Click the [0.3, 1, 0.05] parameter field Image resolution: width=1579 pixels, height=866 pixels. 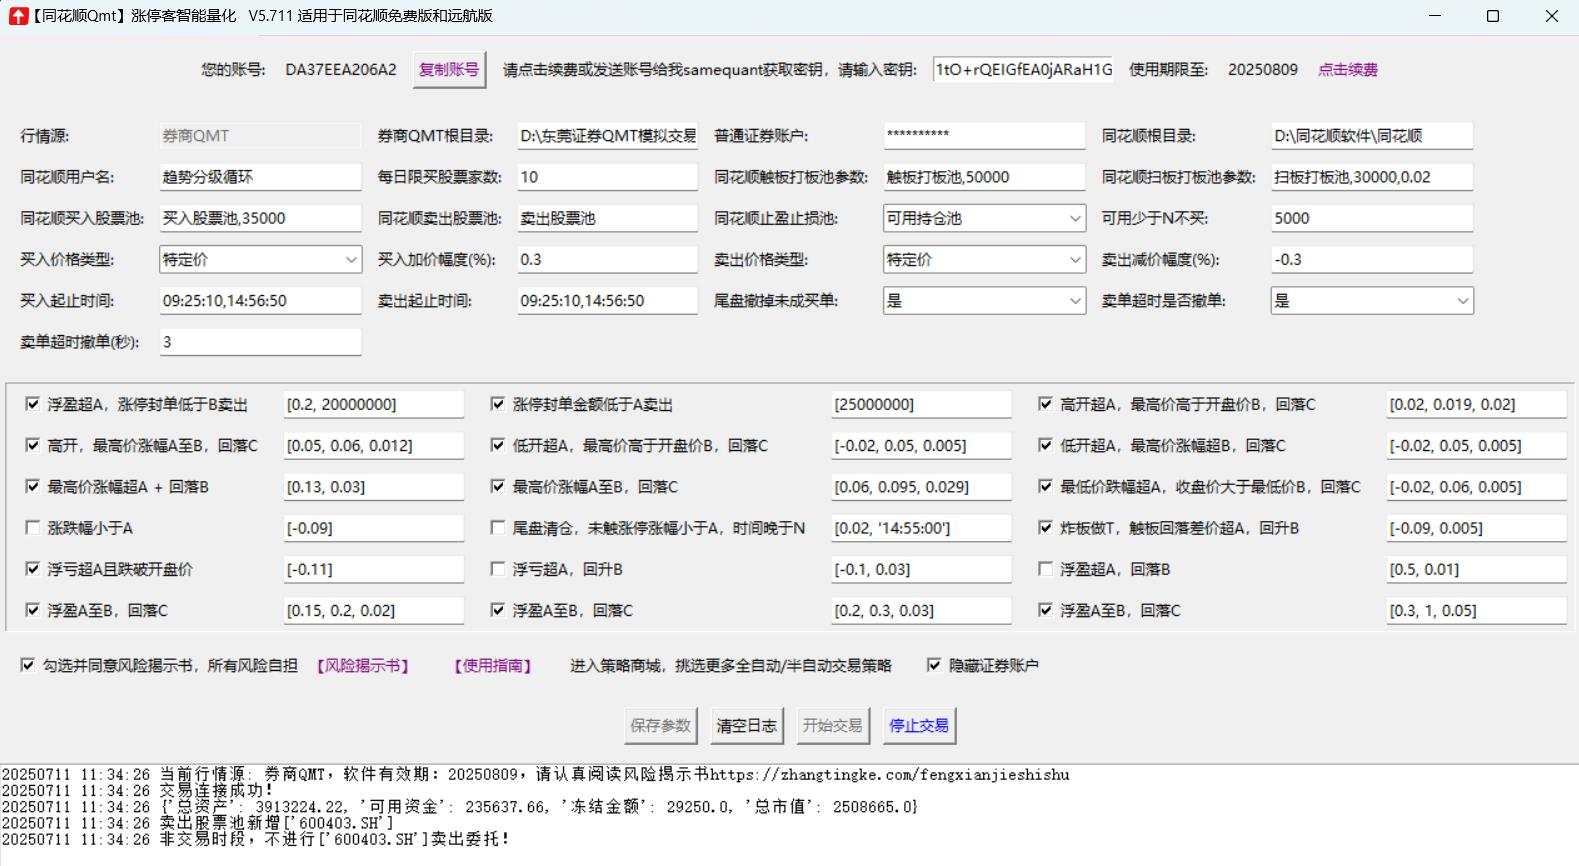coord(1476,610)
